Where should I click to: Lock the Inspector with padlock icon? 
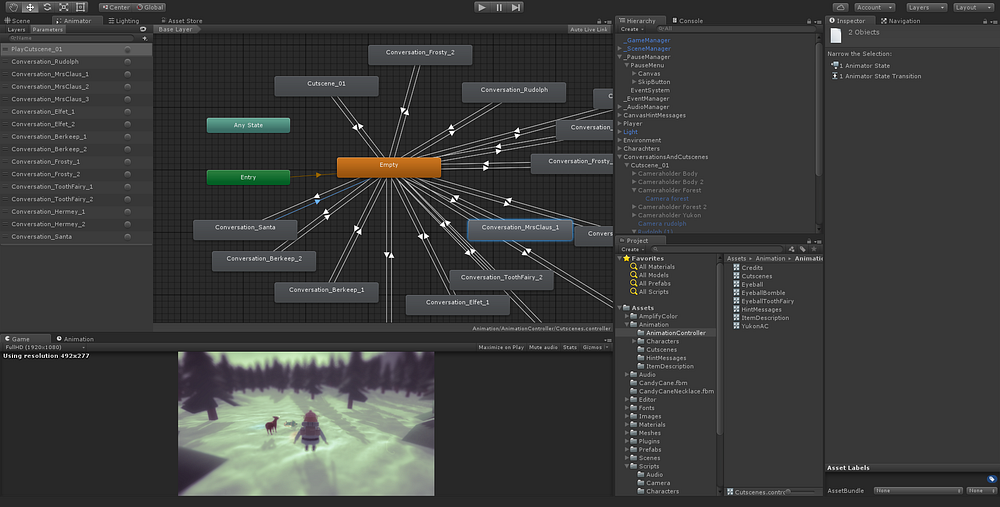tap(985, 21)
